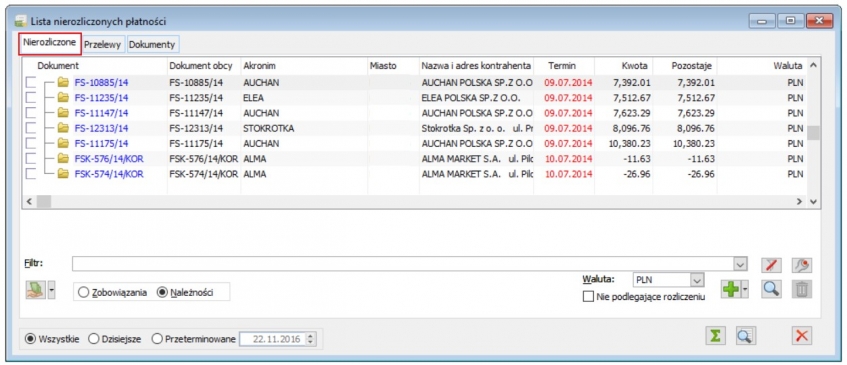The height and width of the screenshot is (365, 847).
Task: Check the box for FS-12313/14
Action: 31,128
